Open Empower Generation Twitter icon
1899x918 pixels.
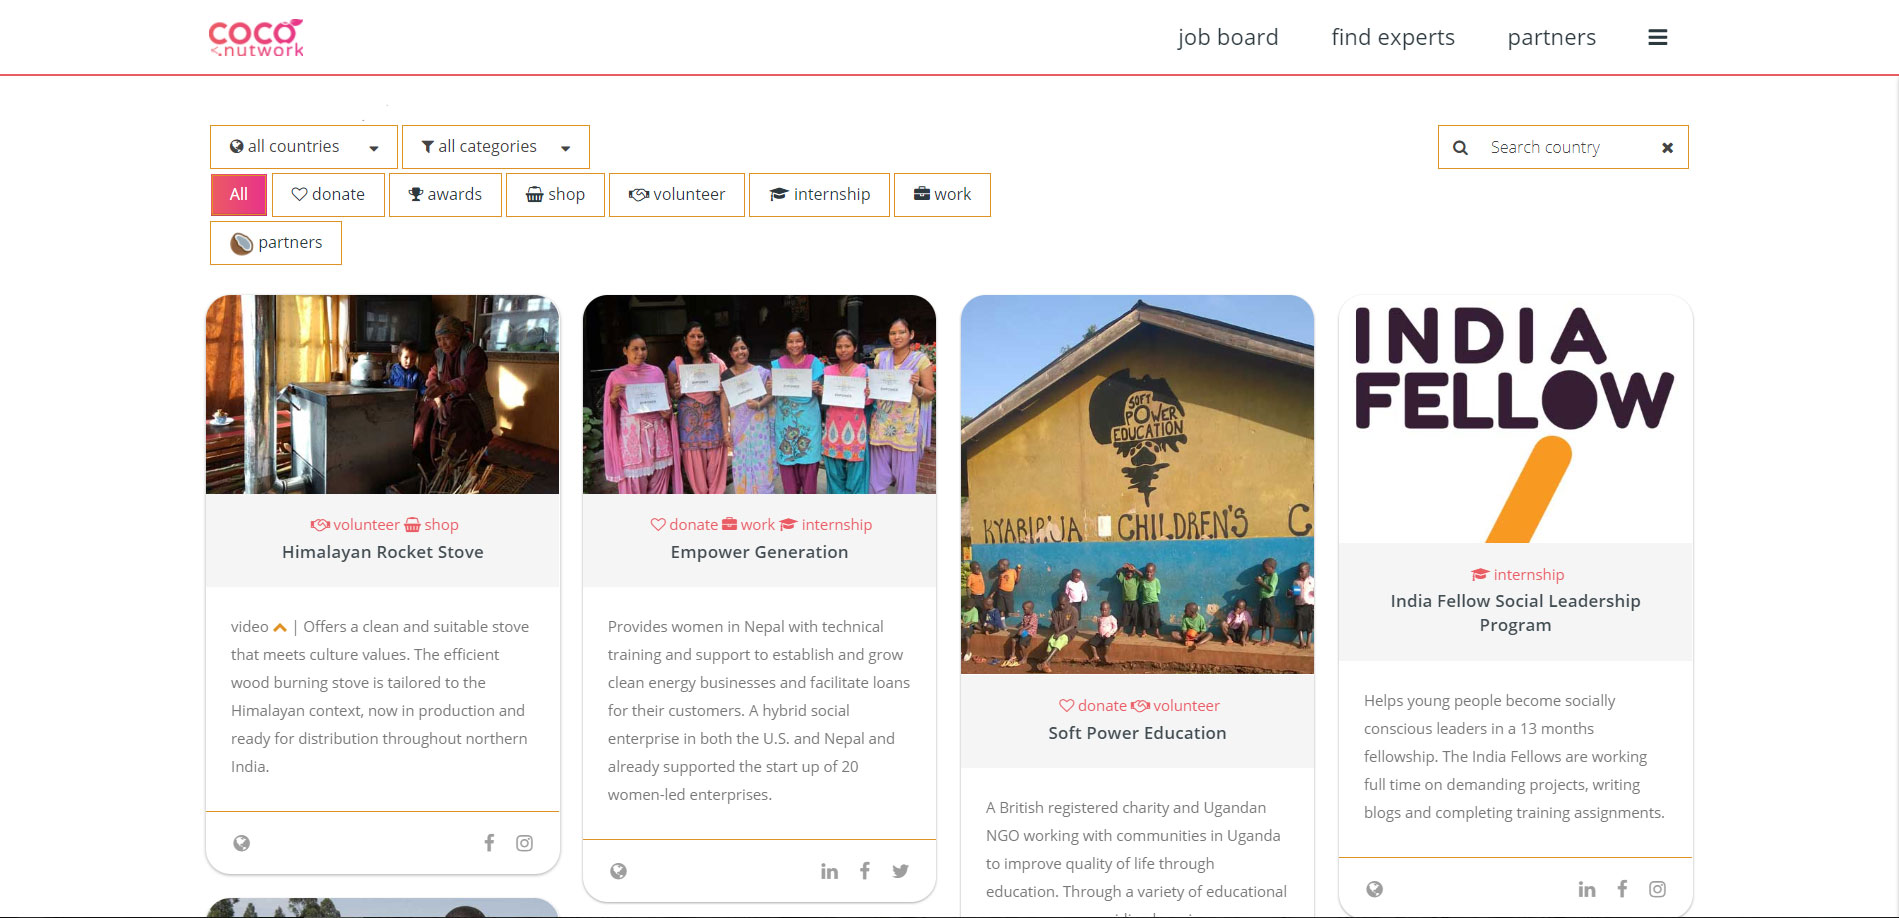coord(900,871)
